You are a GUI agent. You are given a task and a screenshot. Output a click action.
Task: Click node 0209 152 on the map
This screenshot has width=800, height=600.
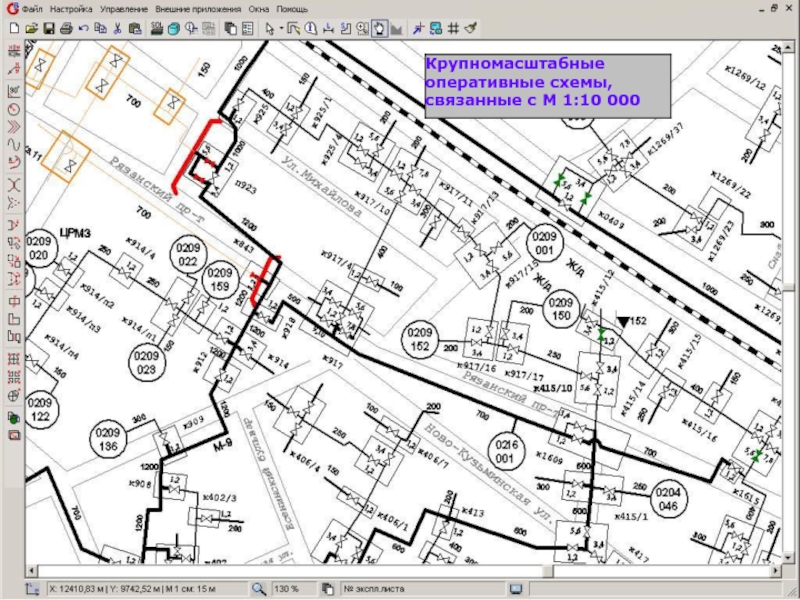tap(419, 339)
